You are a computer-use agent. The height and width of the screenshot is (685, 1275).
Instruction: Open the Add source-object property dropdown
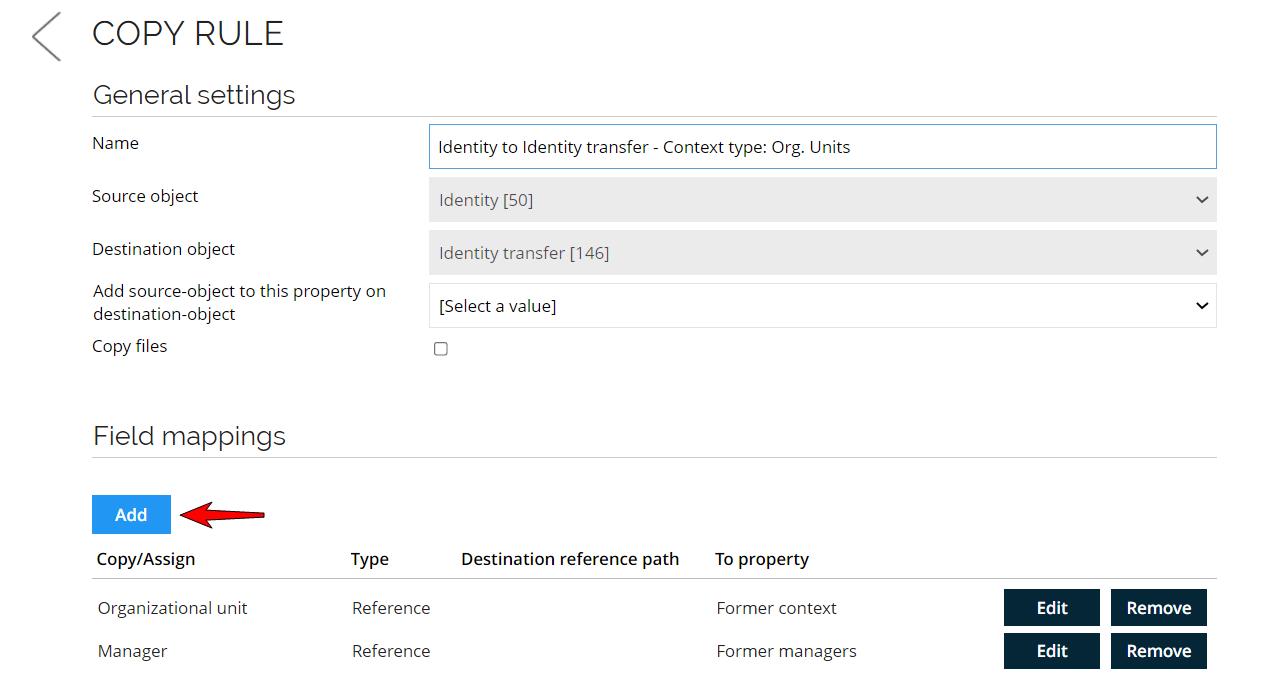coord(822,306)
